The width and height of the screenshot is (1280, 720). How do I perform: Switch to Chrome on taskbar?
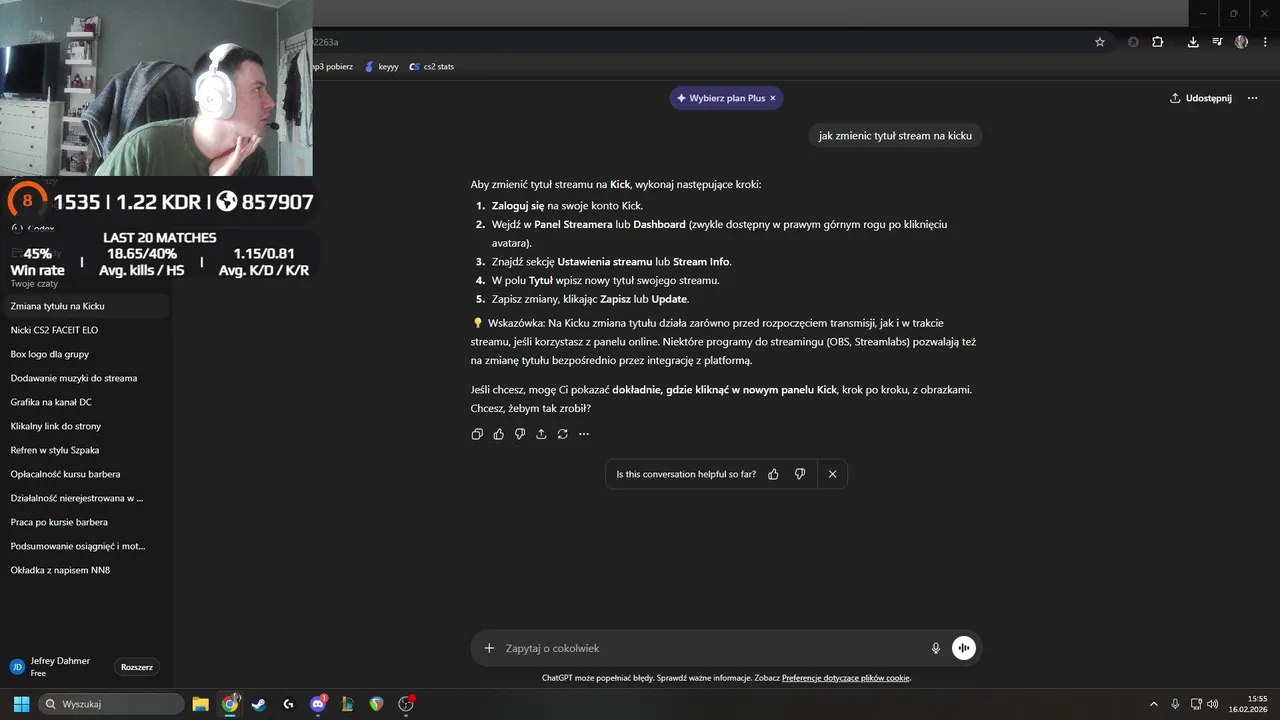(x=230, y=704)
